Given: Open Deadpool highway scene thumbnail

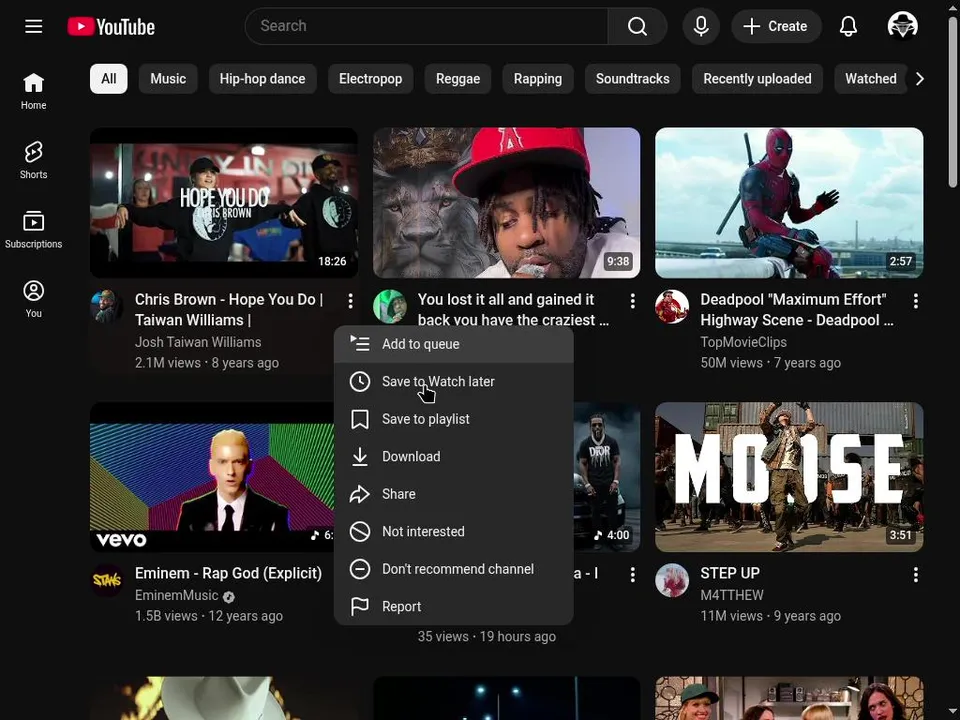Looking at the screenshot, I should (789, 203).
